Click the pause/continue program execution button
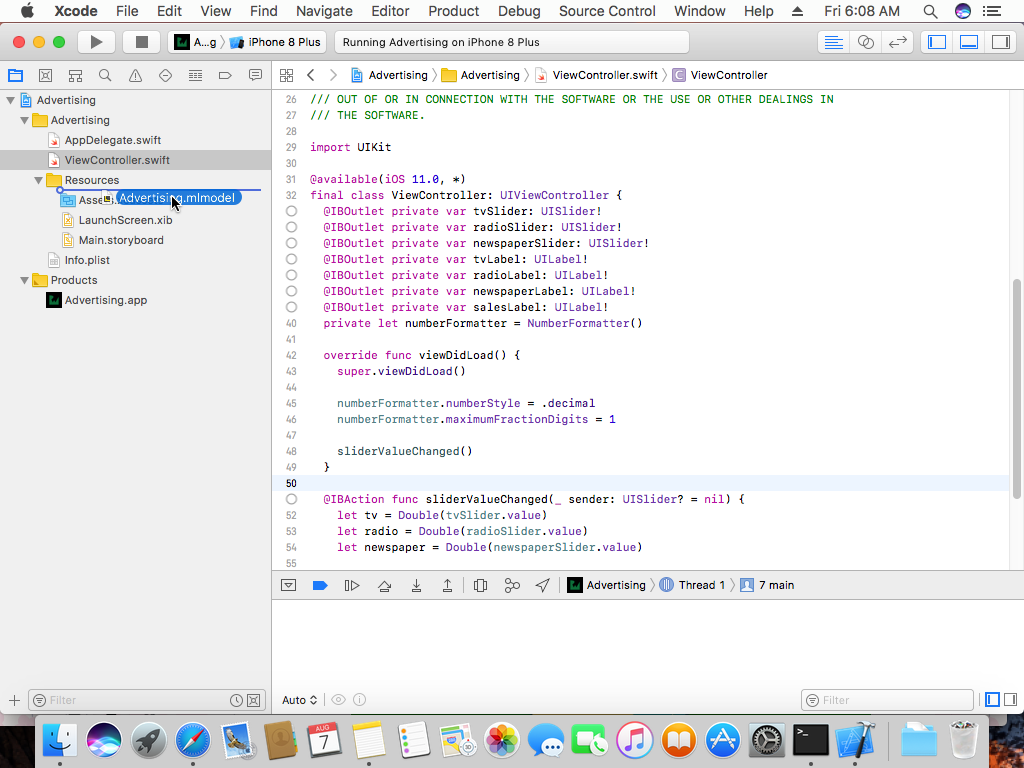This screenshot has height=768, width=1024. pyautogui.click(x=352, y=585)
